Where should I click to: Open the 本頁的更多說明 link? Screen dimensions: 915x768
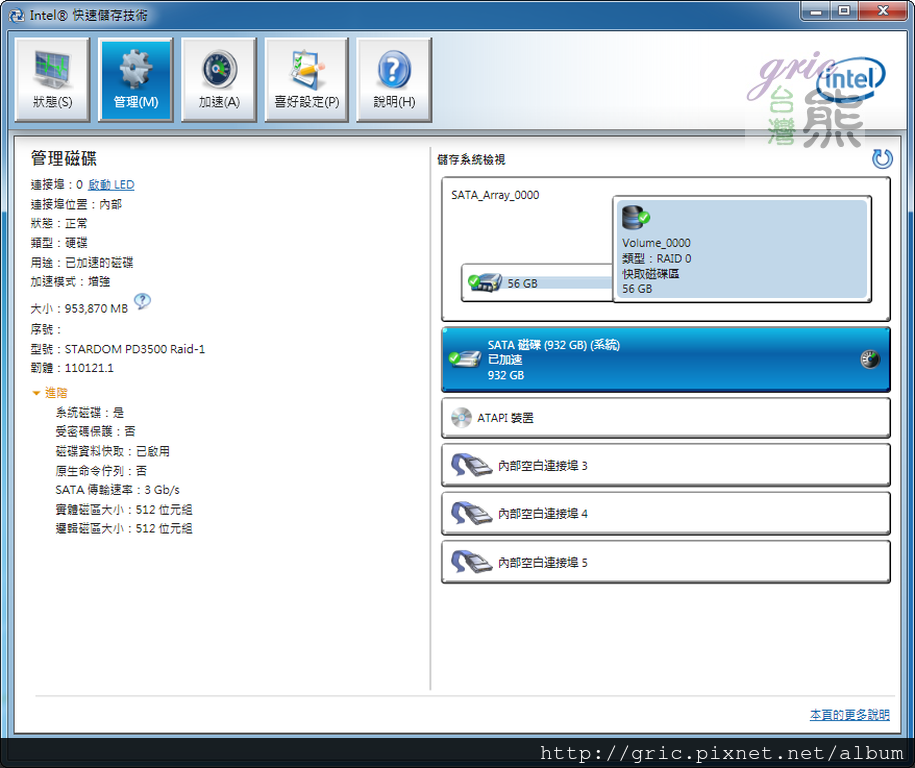(x=850, y=715)
